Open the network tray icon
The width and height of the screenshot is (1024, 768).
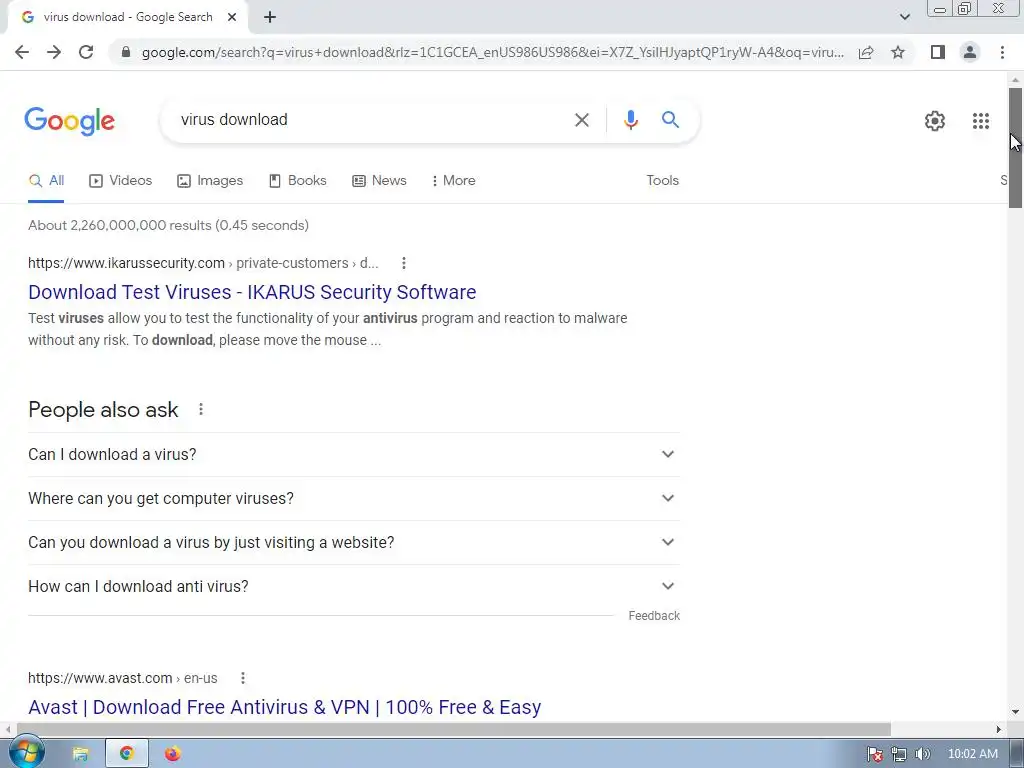tap(899, 754)
